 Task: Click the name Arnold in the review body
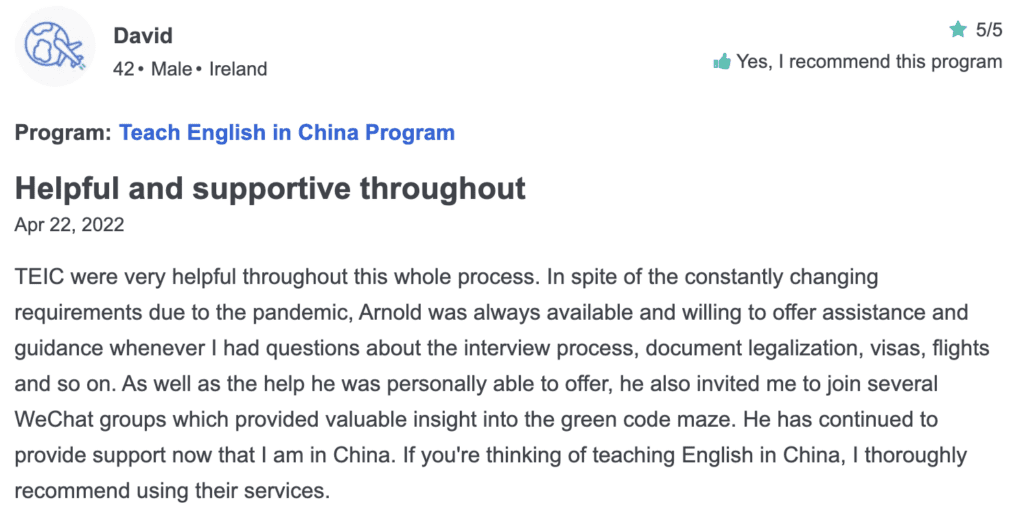391,312
